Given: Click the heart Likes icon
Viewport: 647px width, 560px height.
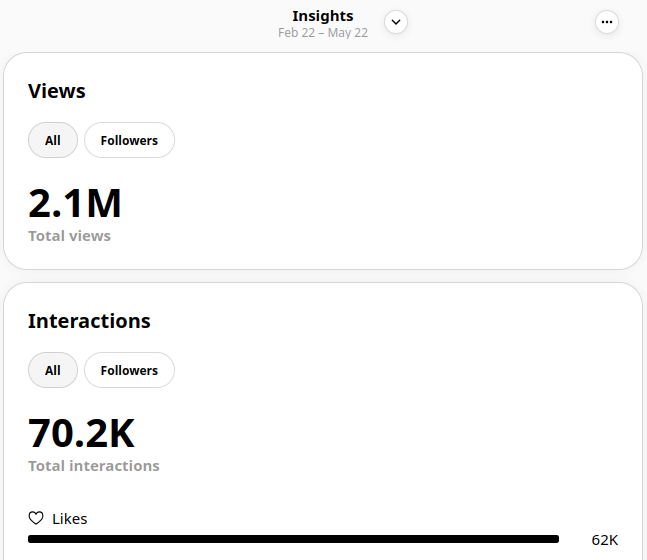Looking at the screenshot, I should [36, 518].
